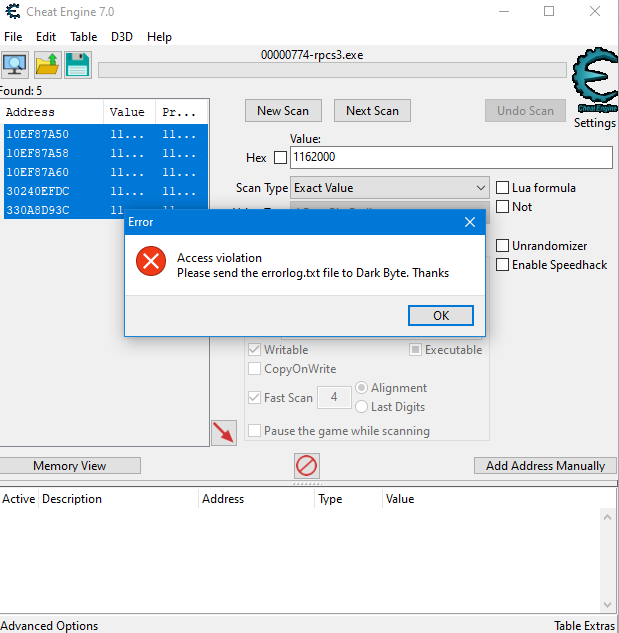Screen dimensions: 619x633
Task: Check Pause the game while scanning
Action: (x=254, y=431)
